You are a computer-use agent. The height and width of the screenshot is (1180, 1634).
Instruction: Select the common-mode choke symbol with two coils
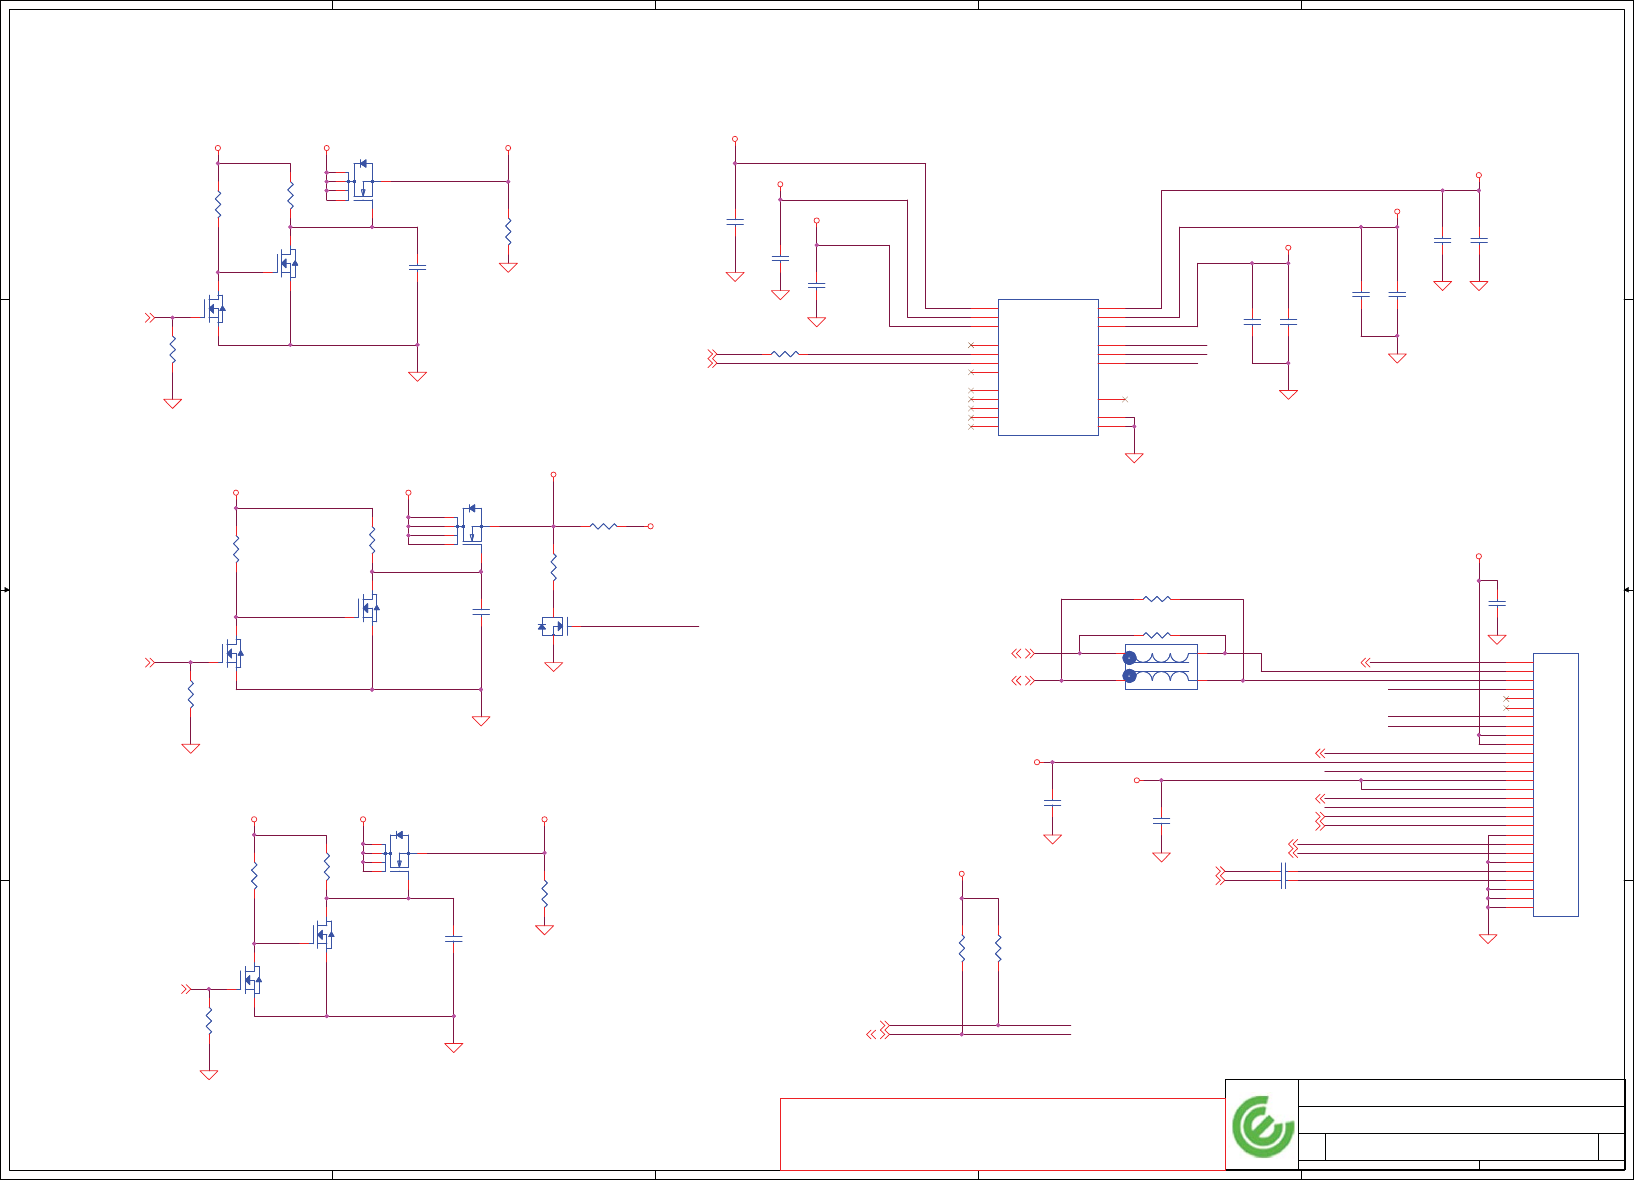click(1161, 667)
